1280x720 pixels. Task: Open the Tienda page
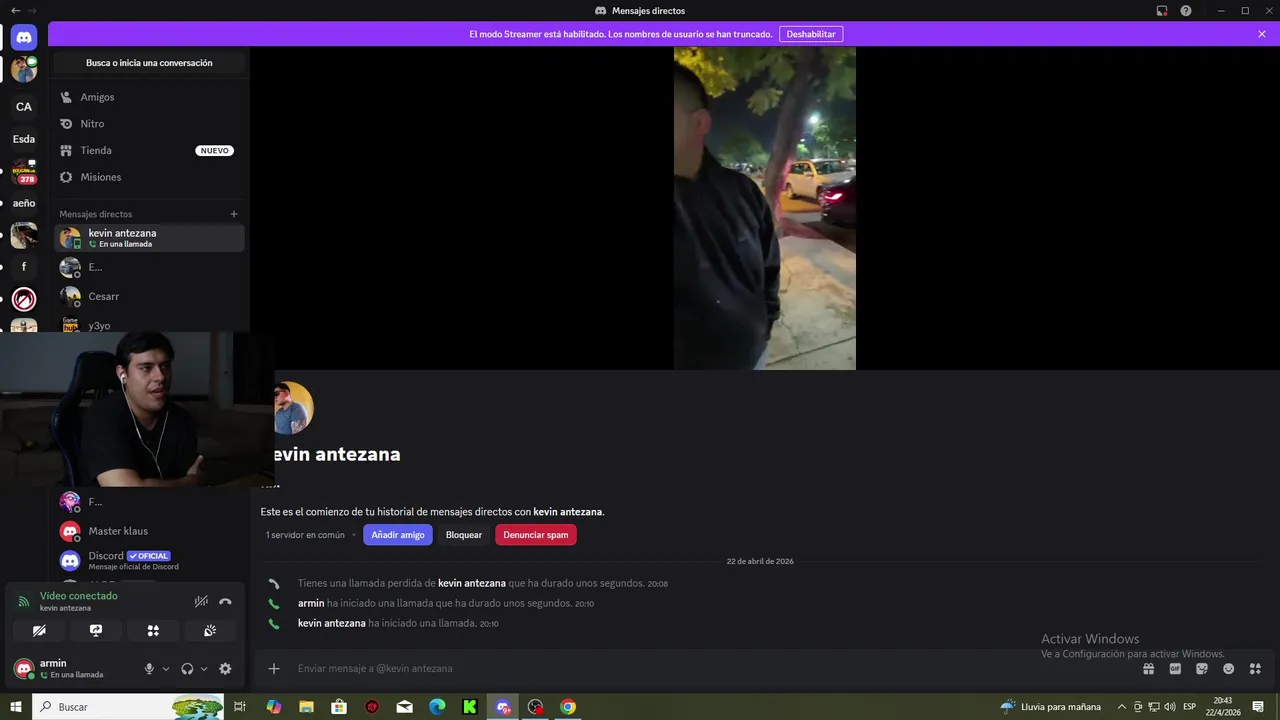tap(149, 150)
